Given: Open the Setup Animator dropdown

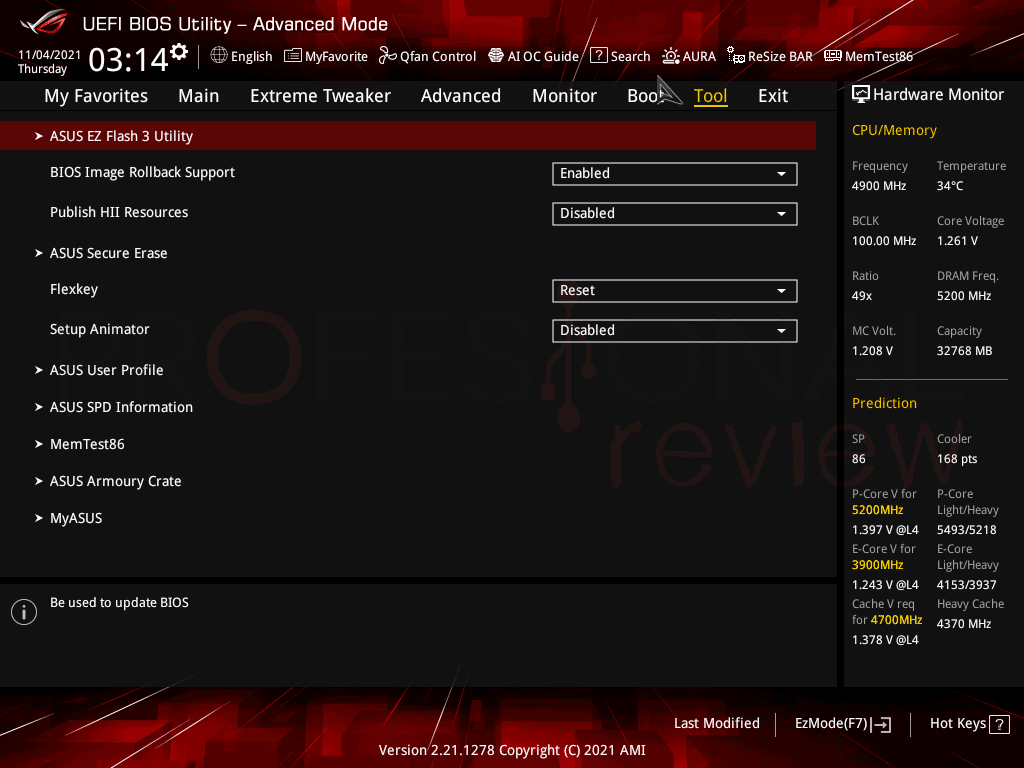Looking at the screenshot, I should click(x=675, y=330).
